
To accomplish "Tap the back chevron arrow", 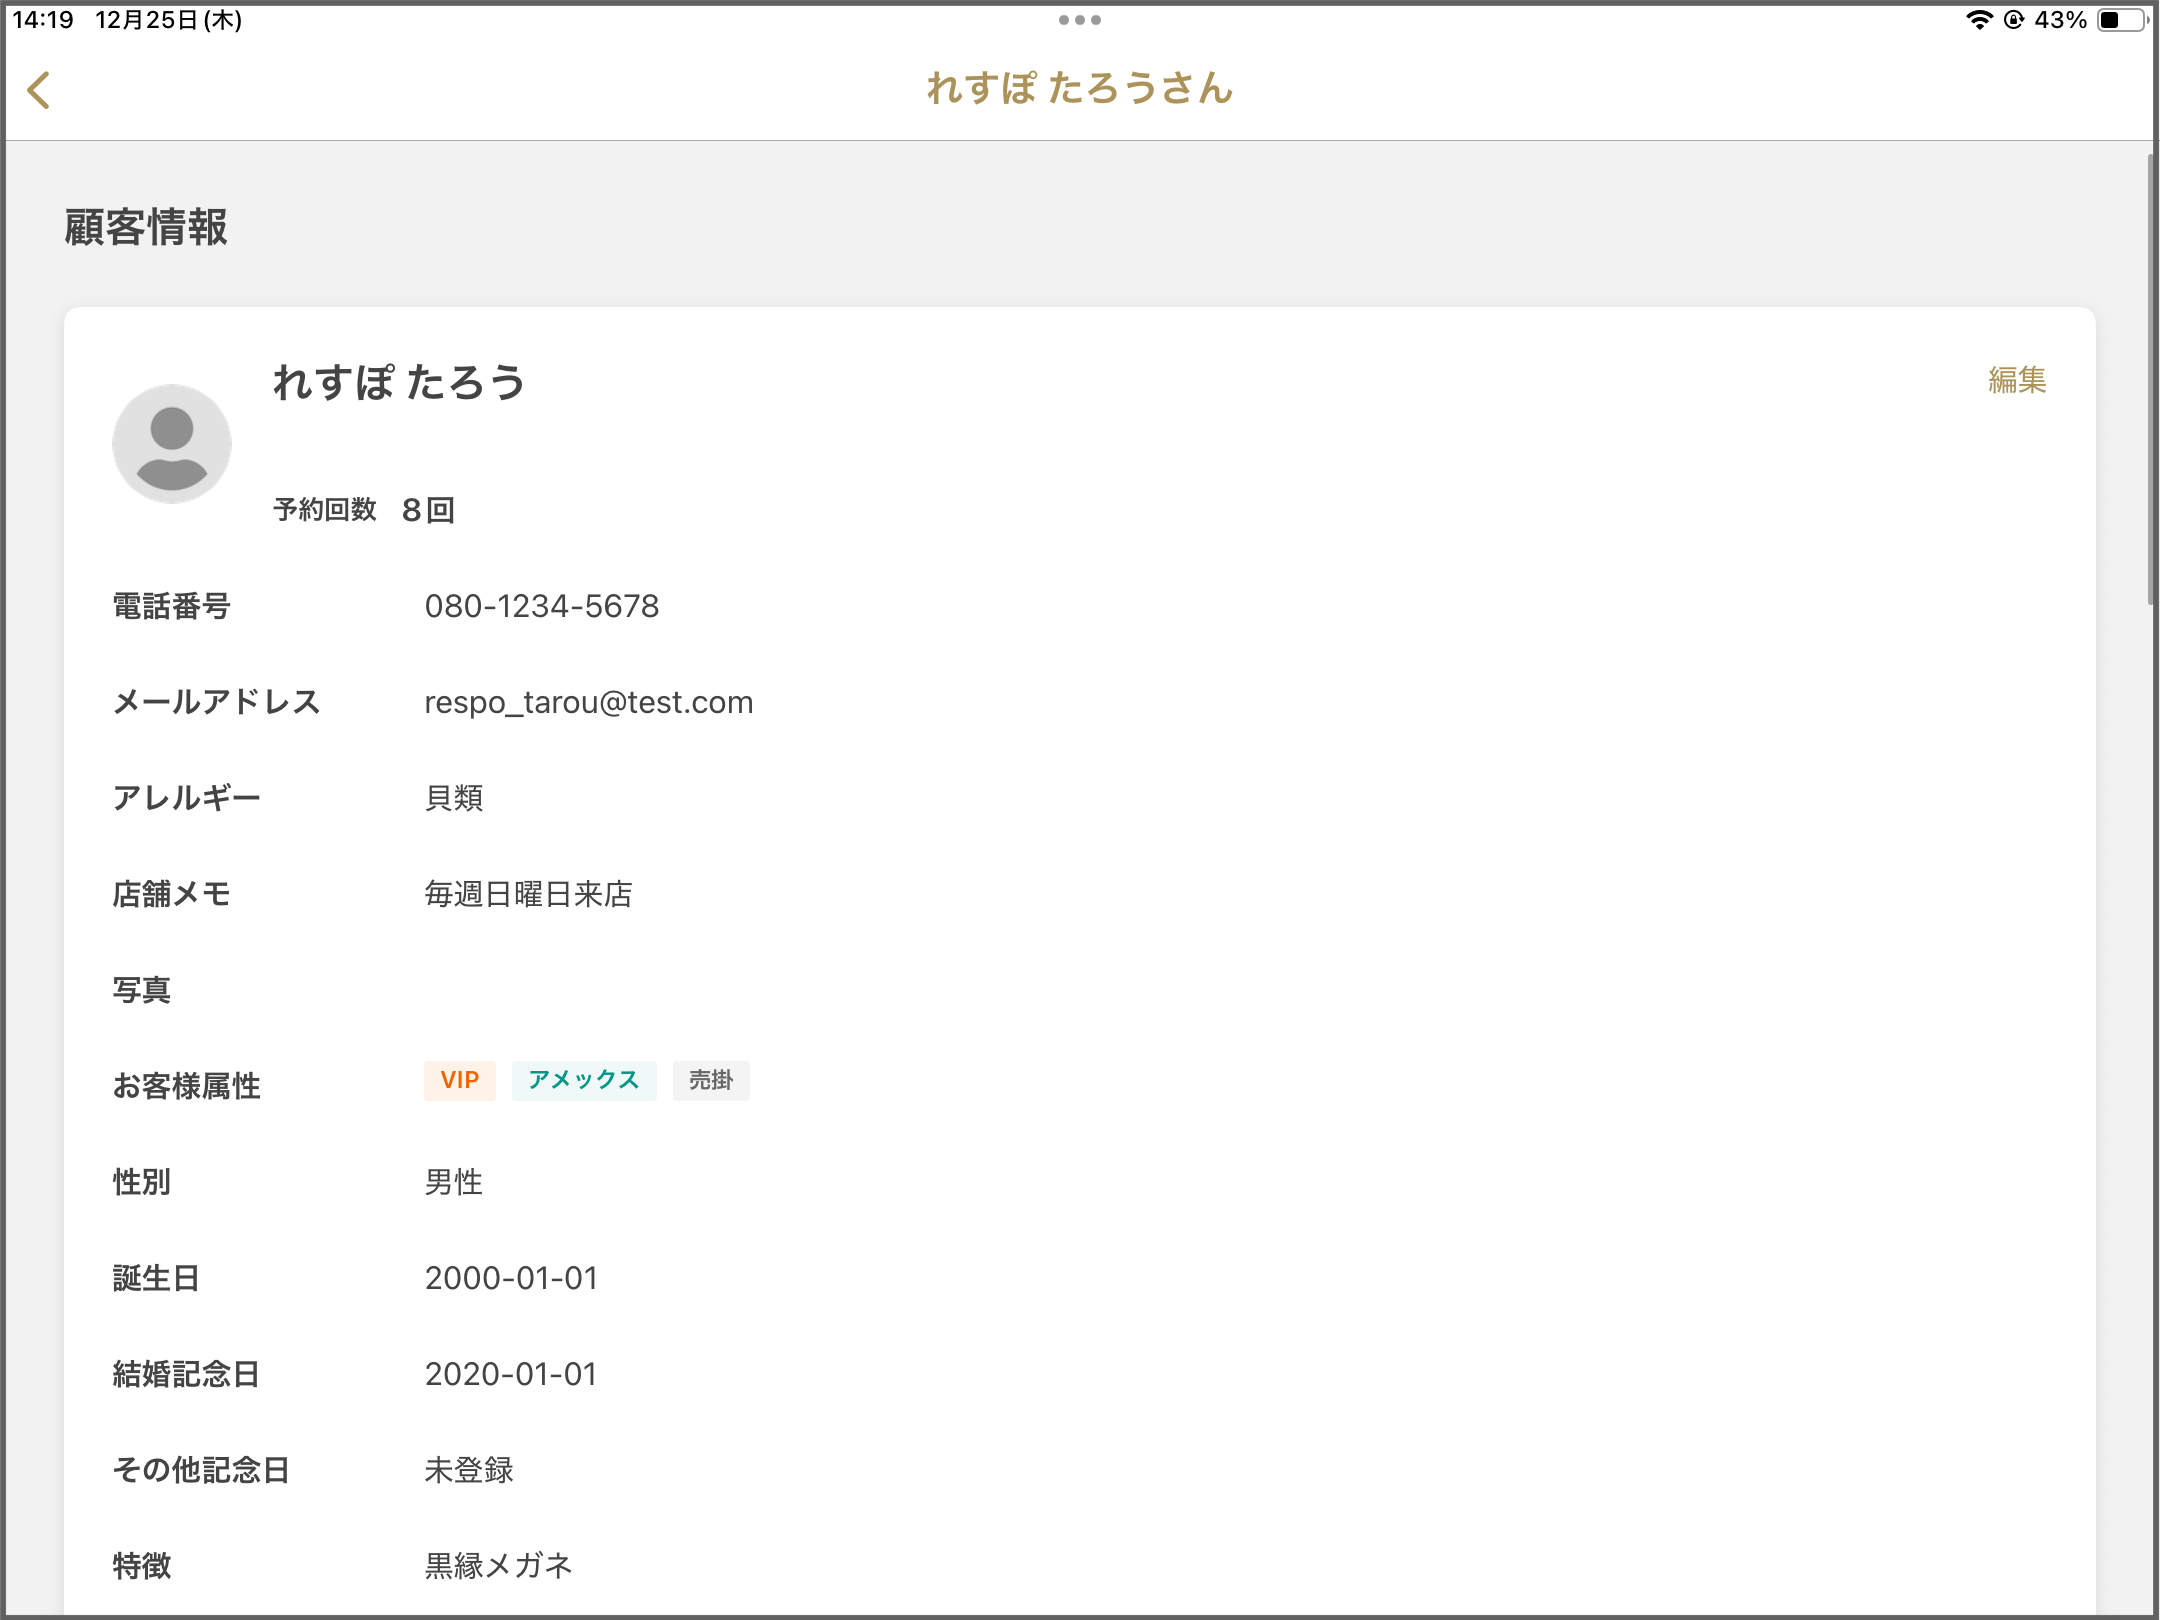I will coord(39,90).
